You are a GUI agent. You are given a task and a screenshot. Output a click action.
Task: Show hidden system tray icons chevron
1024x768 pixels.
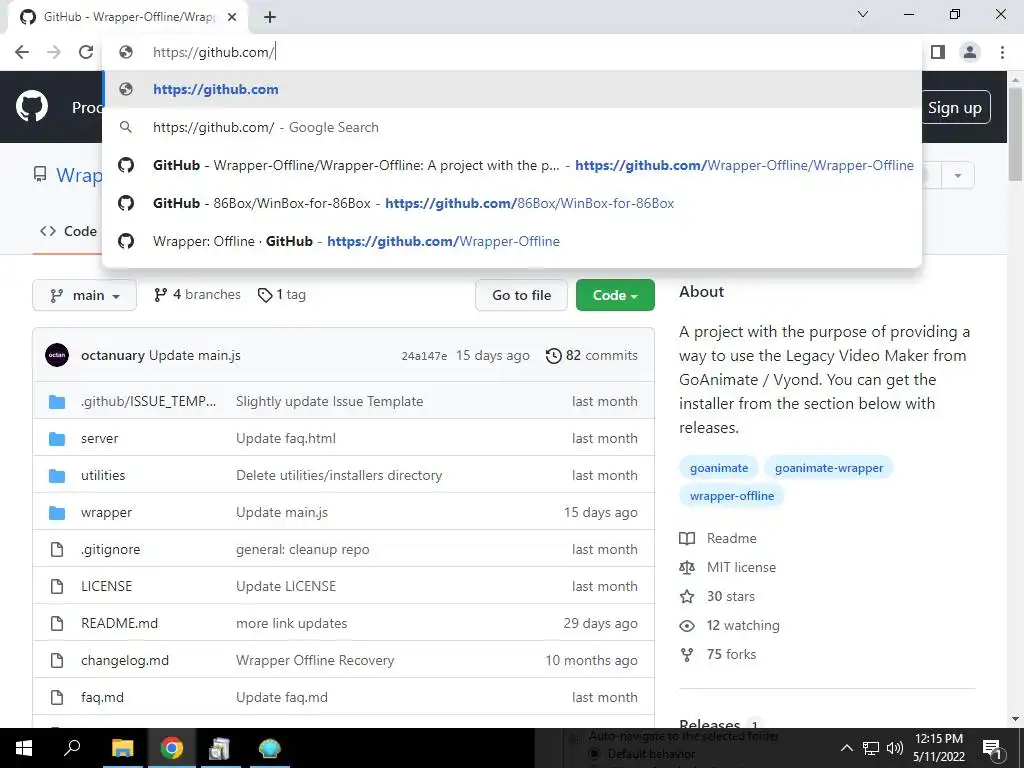click(846, 748)
